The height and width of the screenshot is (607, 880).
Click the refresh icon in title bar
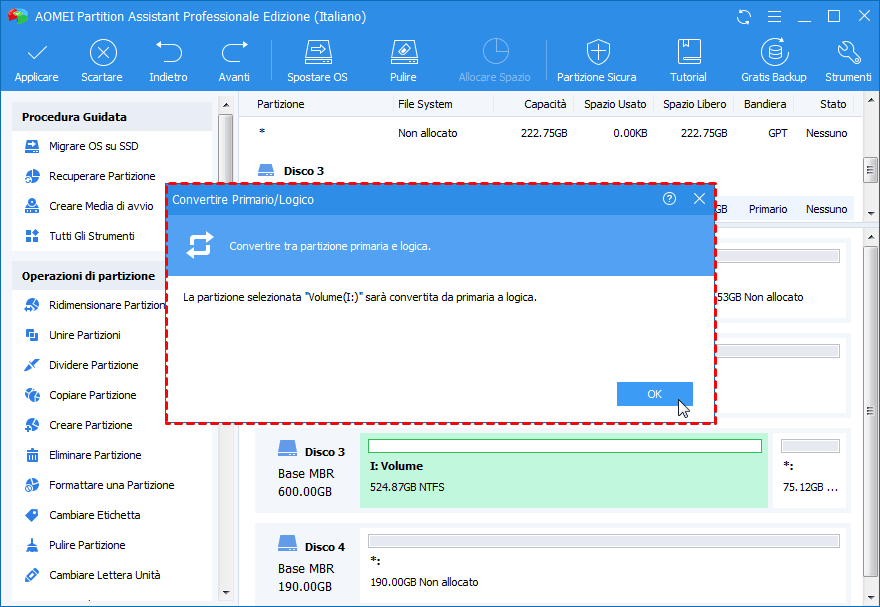coord(744,17)
